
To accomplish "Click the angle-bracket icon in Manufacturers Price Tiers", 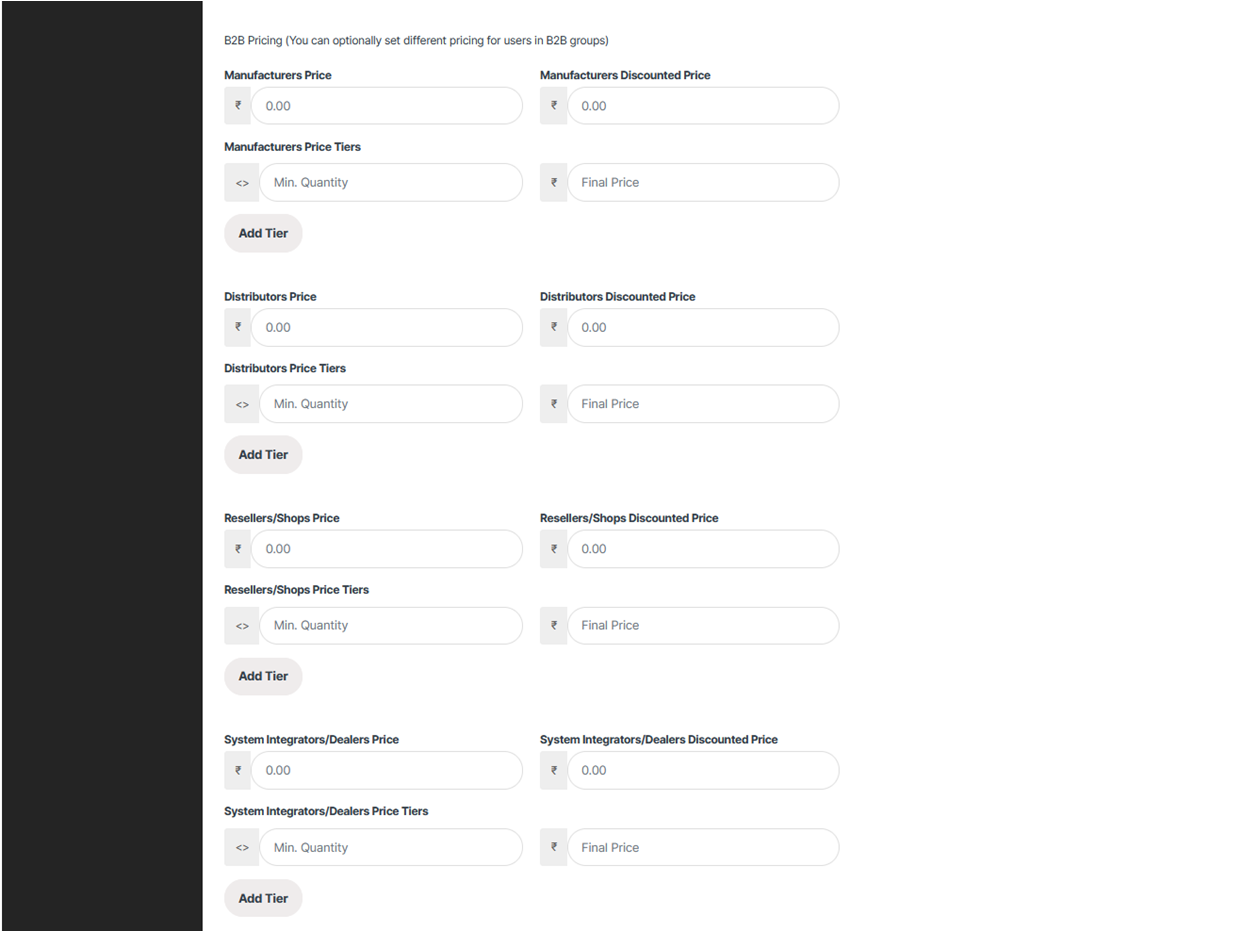I will pos(242,183).
